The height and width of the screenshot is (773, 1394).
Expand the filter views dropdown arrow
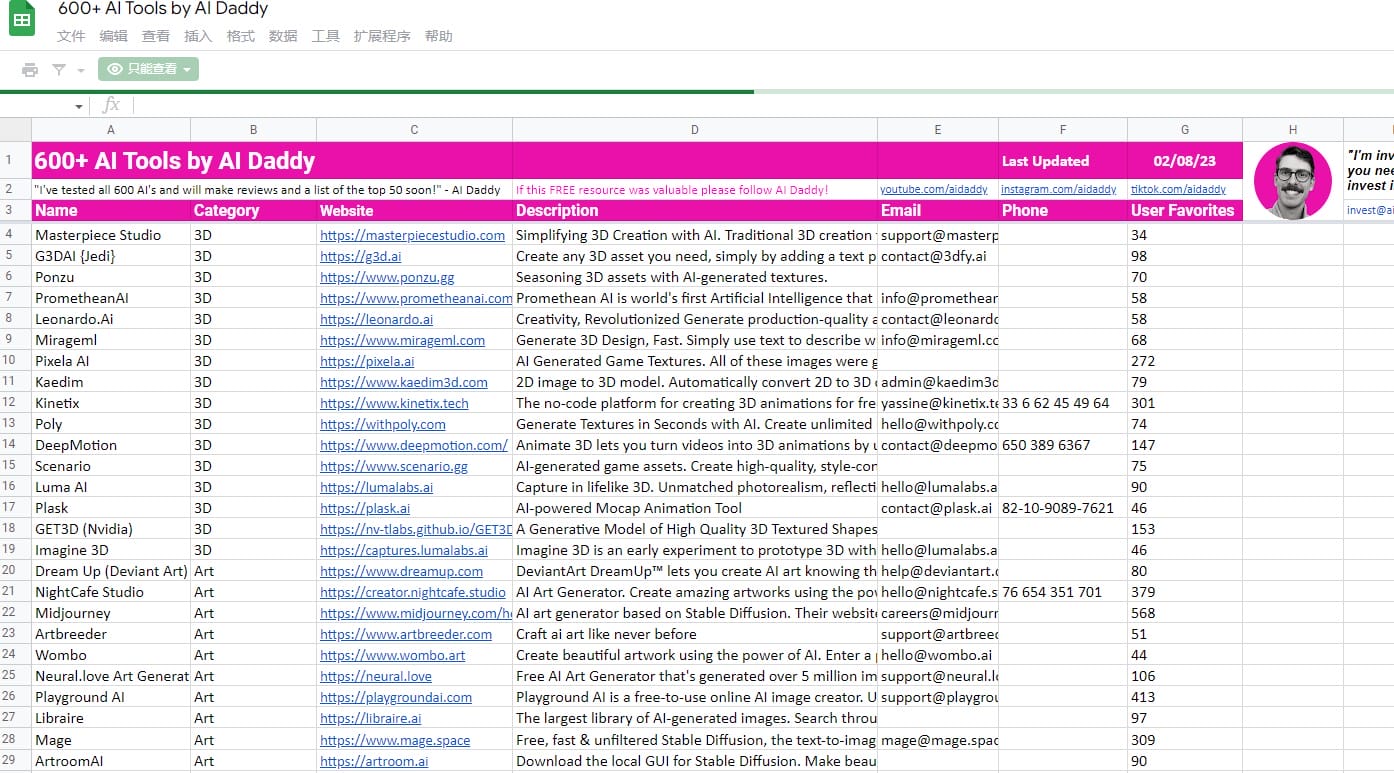click(x=81, y=70)
